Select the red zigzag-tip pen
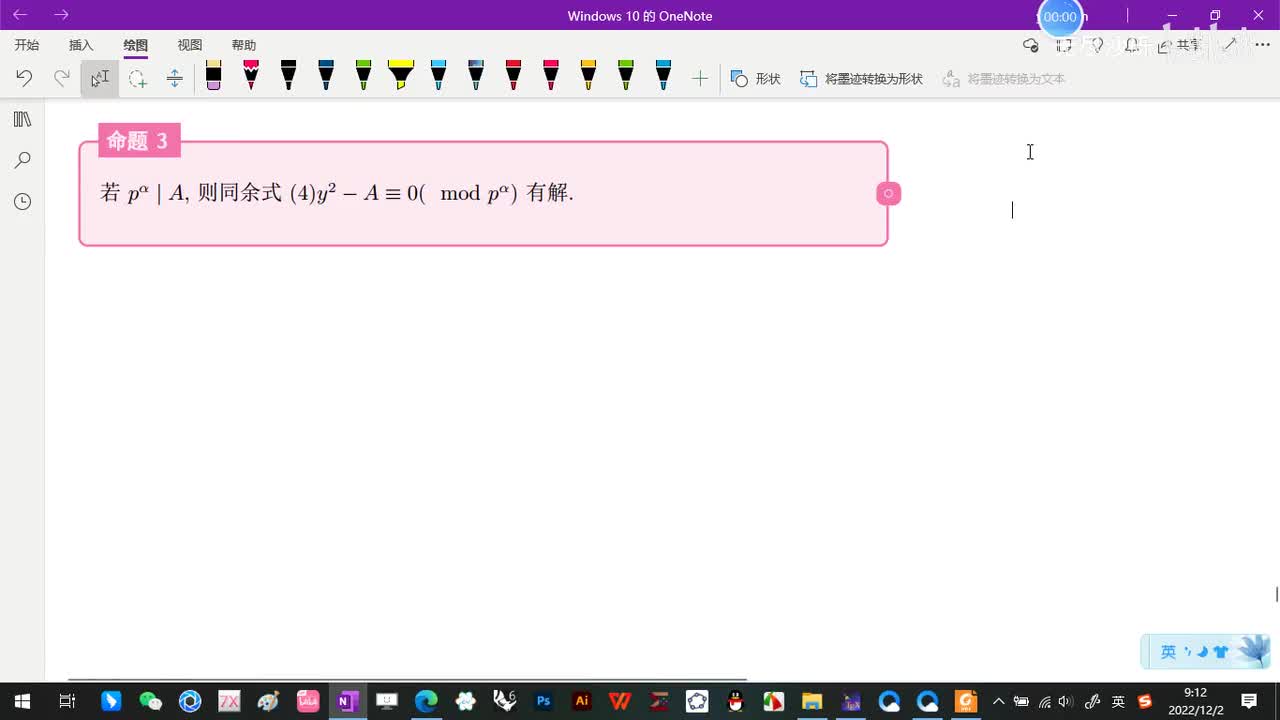1280x720 pixels. [x=251, y=76]
